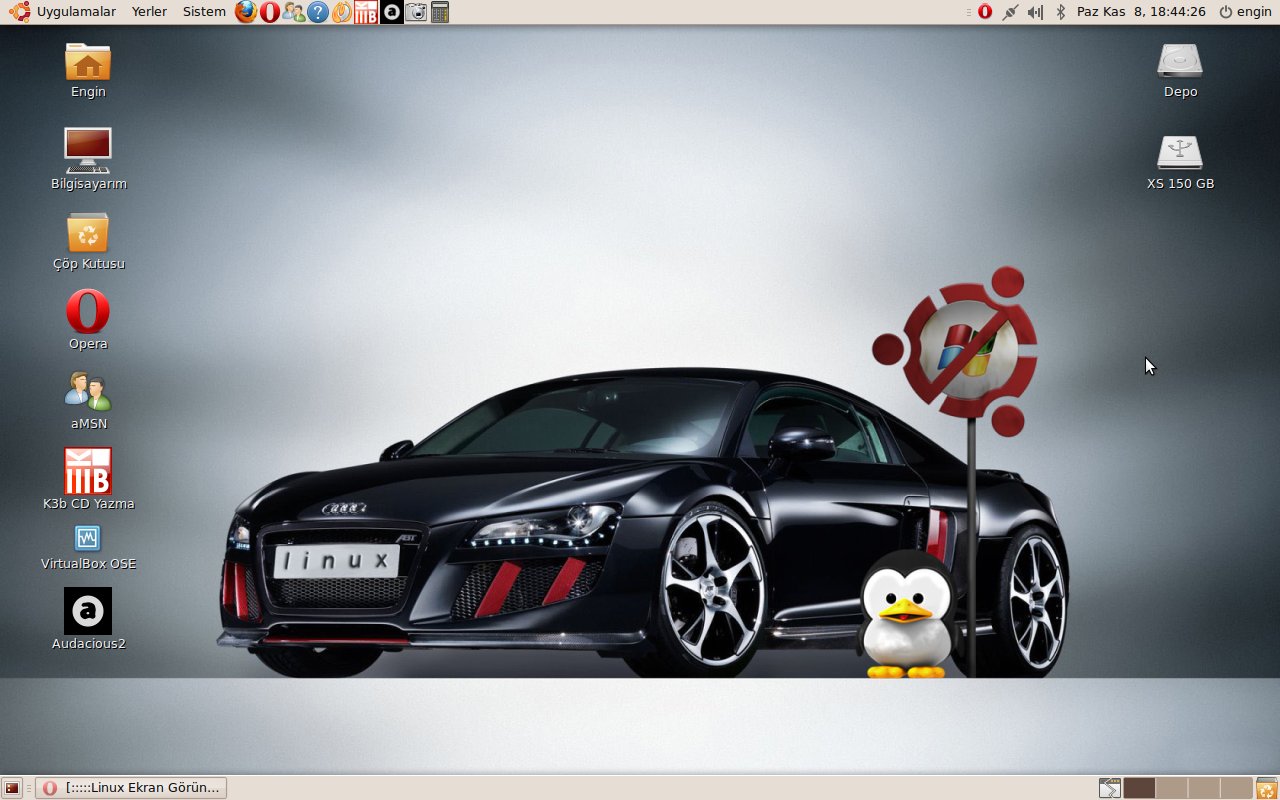Open the Bluetooth indicator menu

tap(1060, 12)
